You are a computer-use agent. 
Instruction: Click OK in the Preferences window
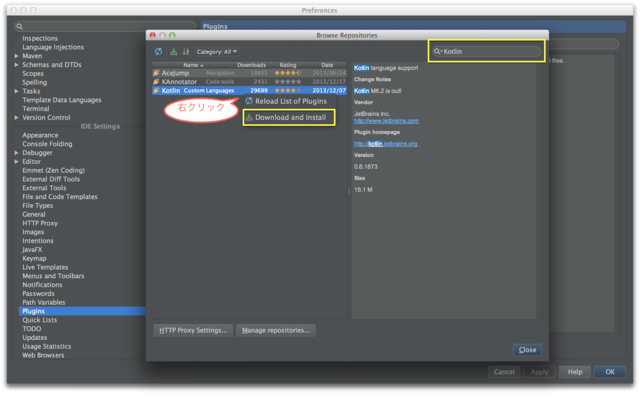click(610, 372)
